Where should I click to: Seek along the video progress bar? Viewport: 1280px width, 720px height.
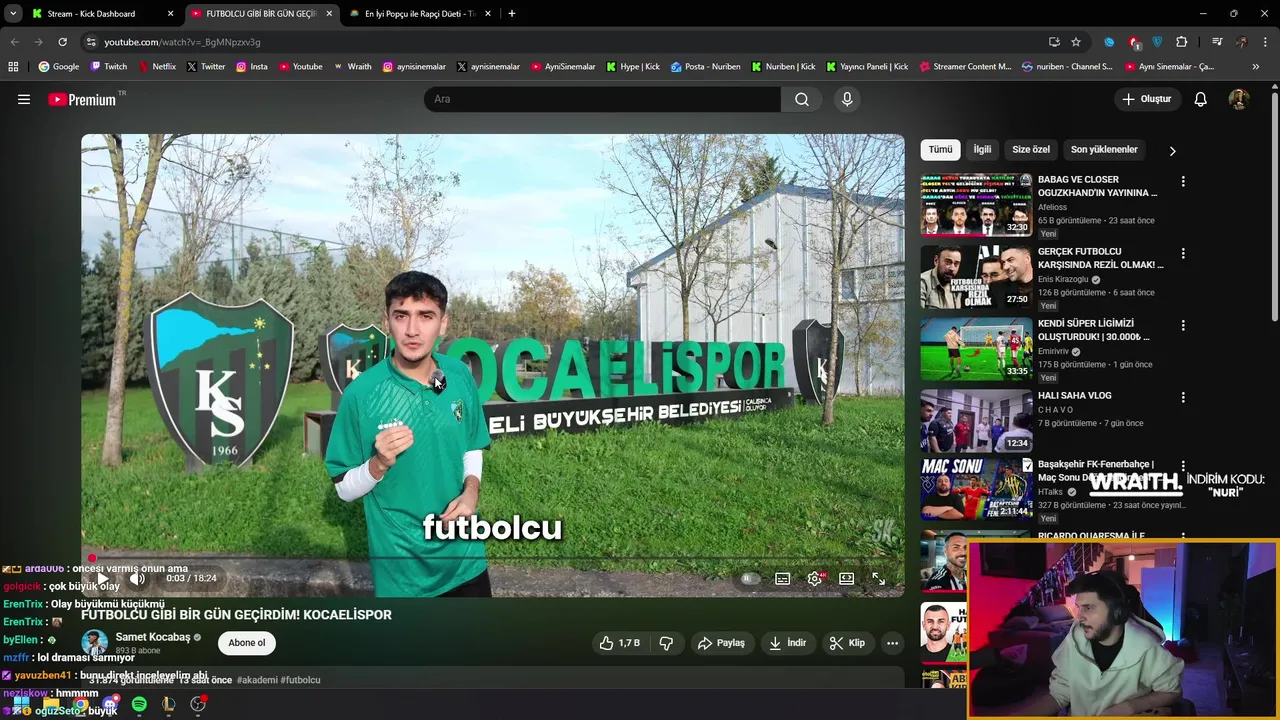tap(493, 558)
